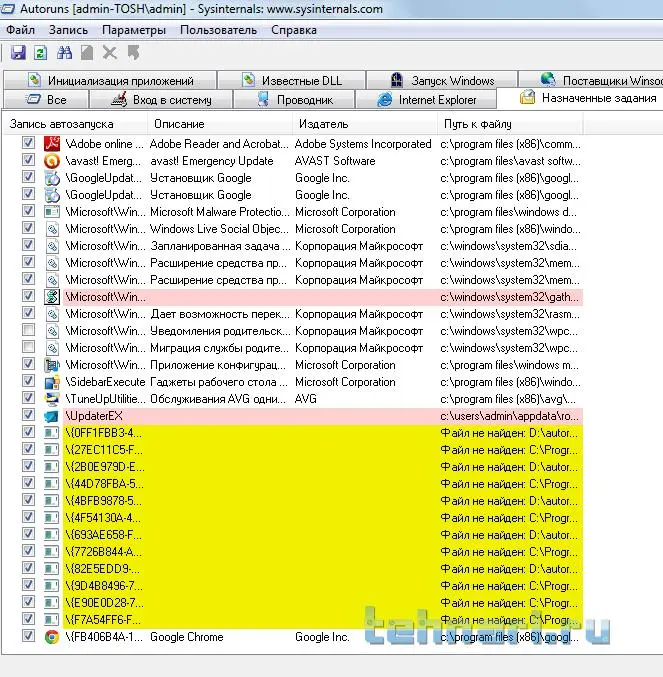Switch to the Internet Explorer tab

tap(426, 100)
